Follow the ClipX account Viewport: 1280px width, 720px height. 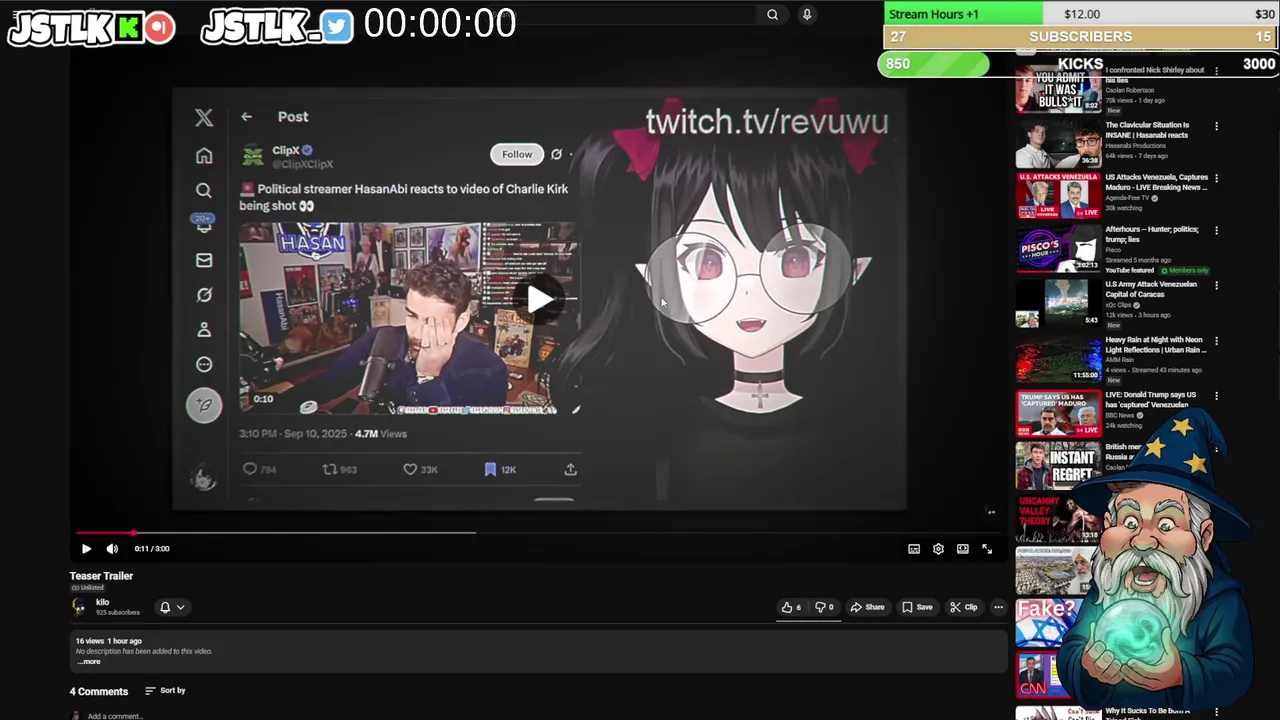pos(517,154)
